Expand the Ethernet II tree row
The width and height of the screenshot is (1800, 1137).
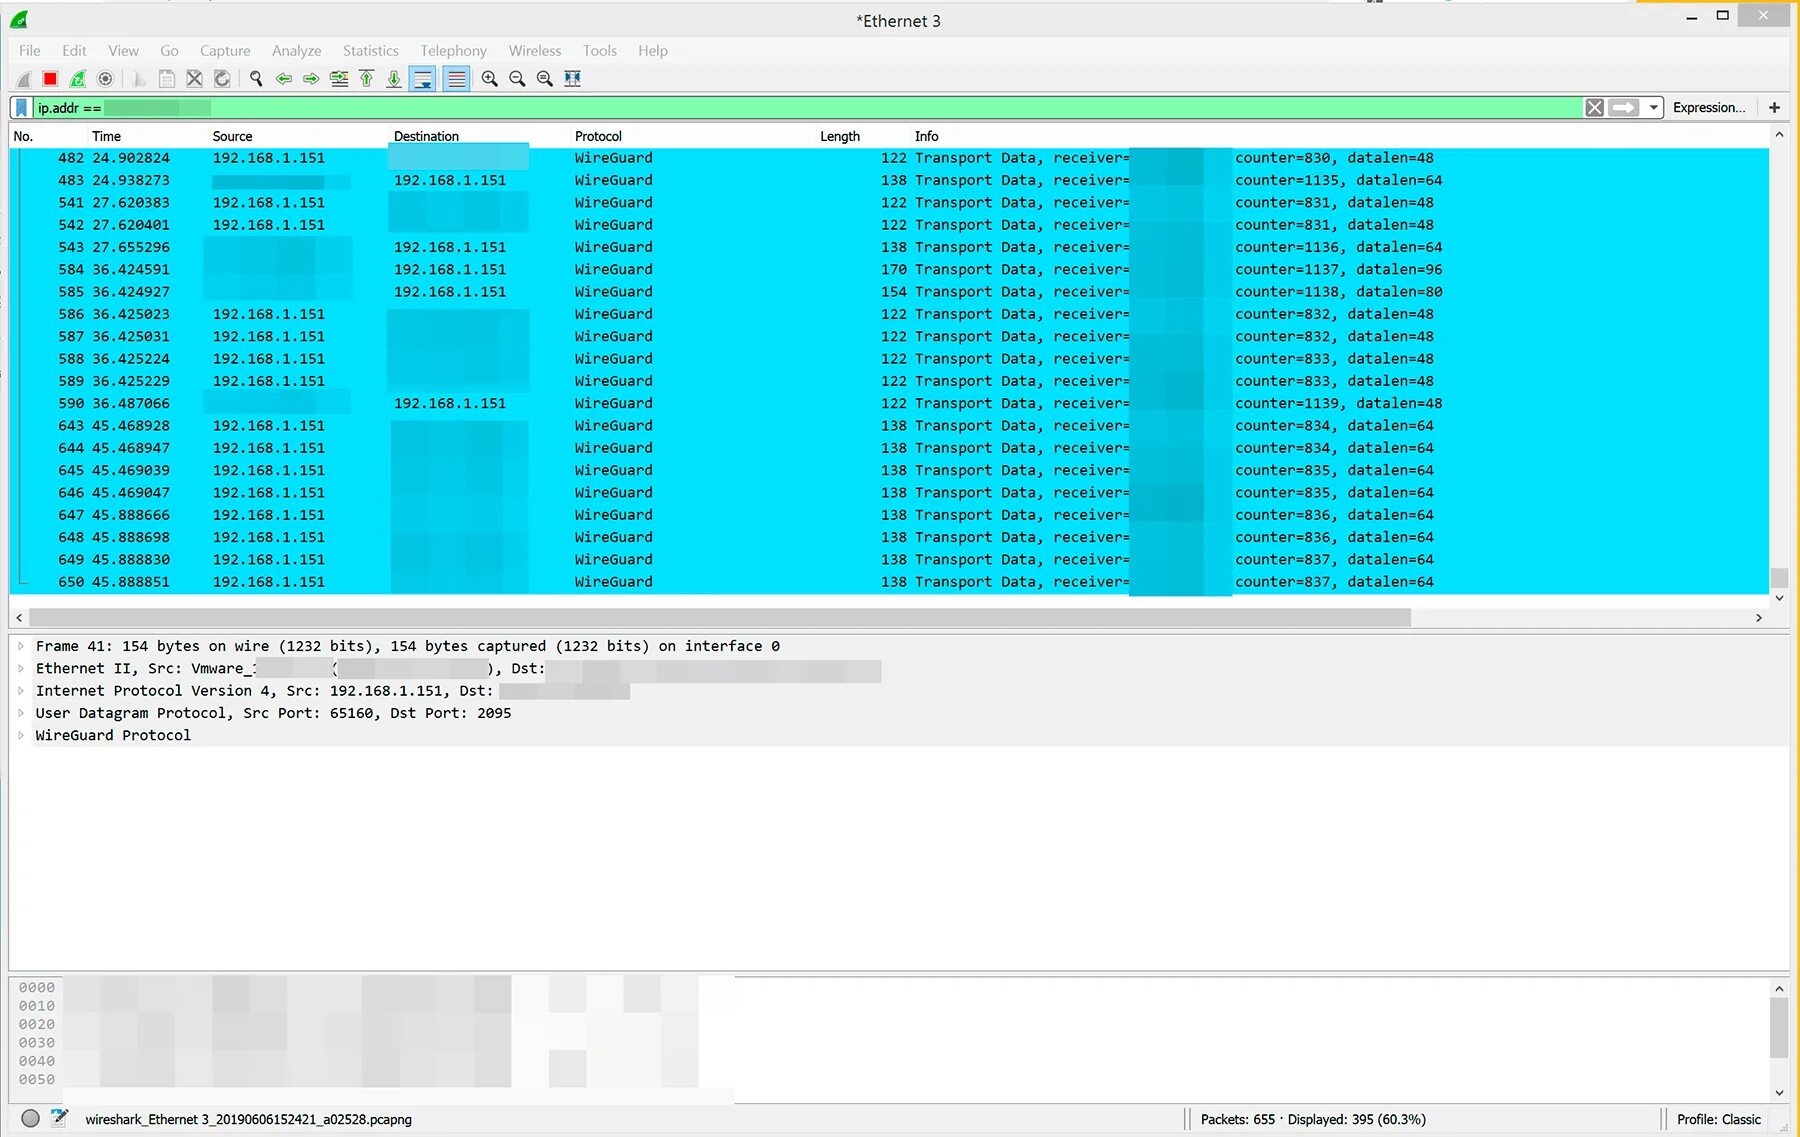20,669
